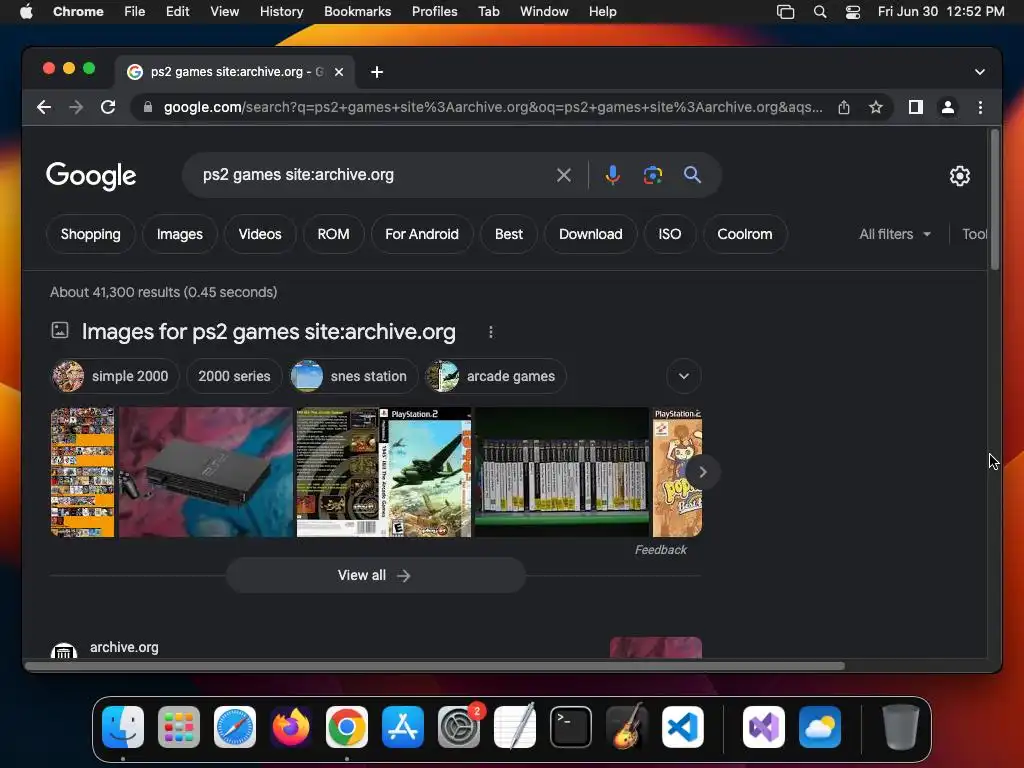
Task: Open Visual Studio Code in dock
Action: pos(682,727)
